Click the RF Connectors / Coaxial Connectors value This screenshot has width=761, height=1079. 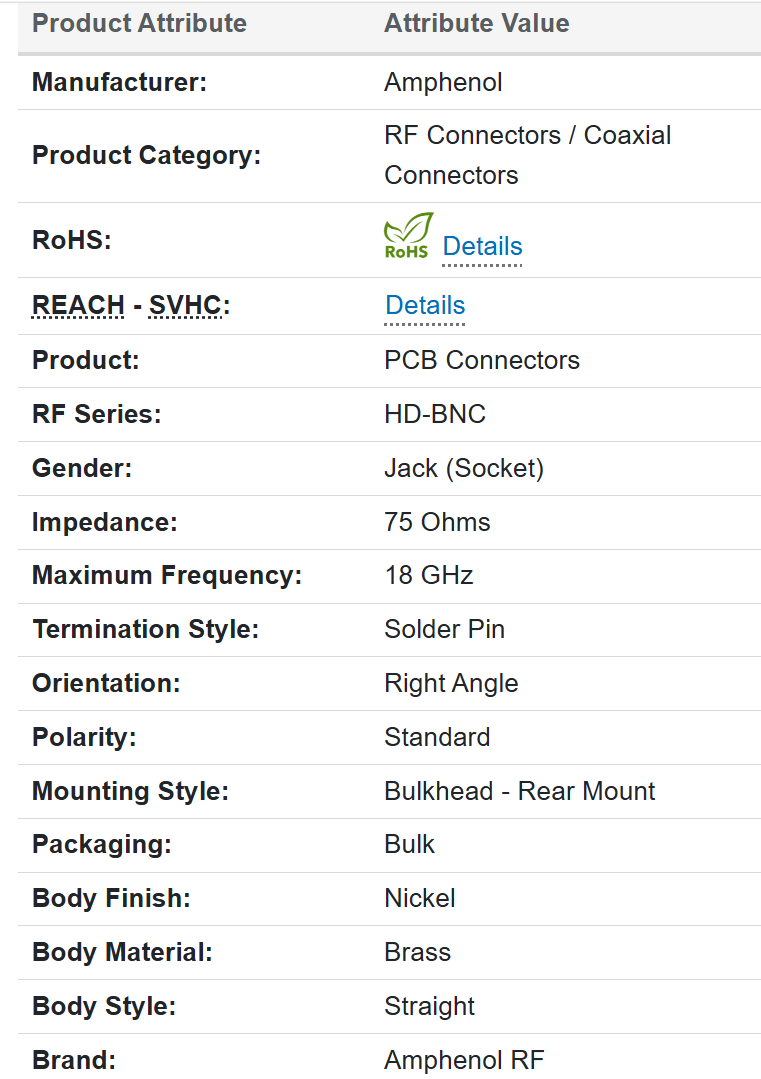click(527, 155)
